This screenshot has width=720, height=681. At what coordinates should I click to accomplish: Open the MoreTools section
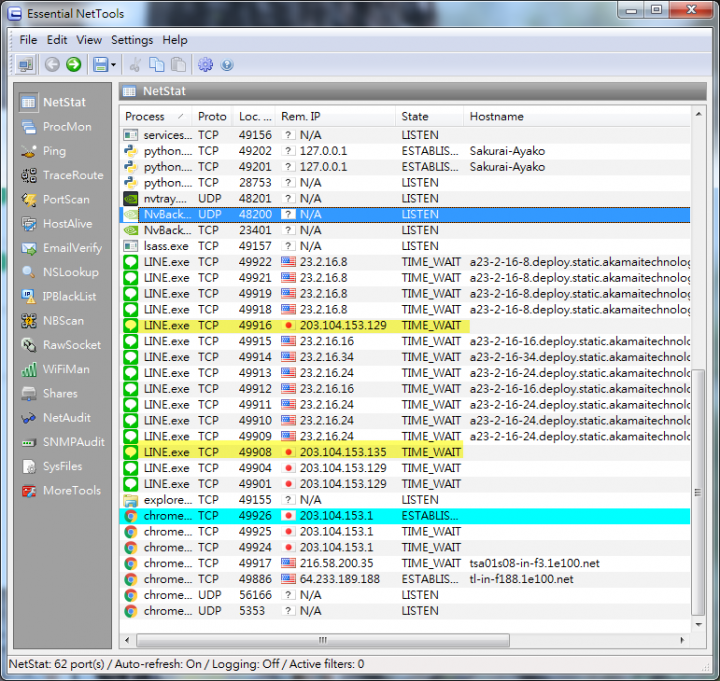62,490
